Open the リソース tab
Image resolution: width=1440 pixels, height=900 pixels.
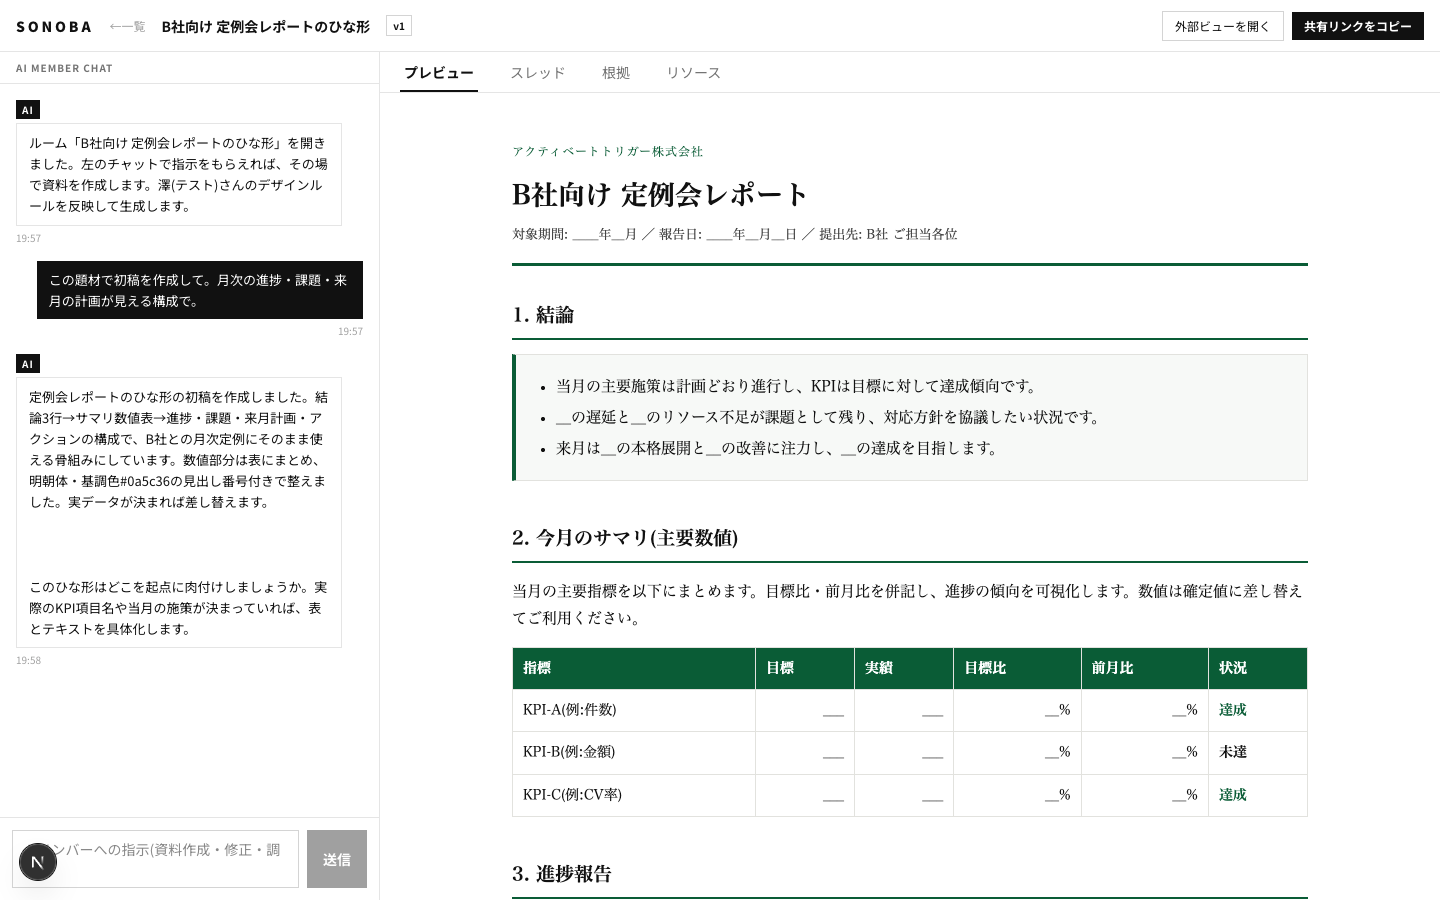click(693, 73)
